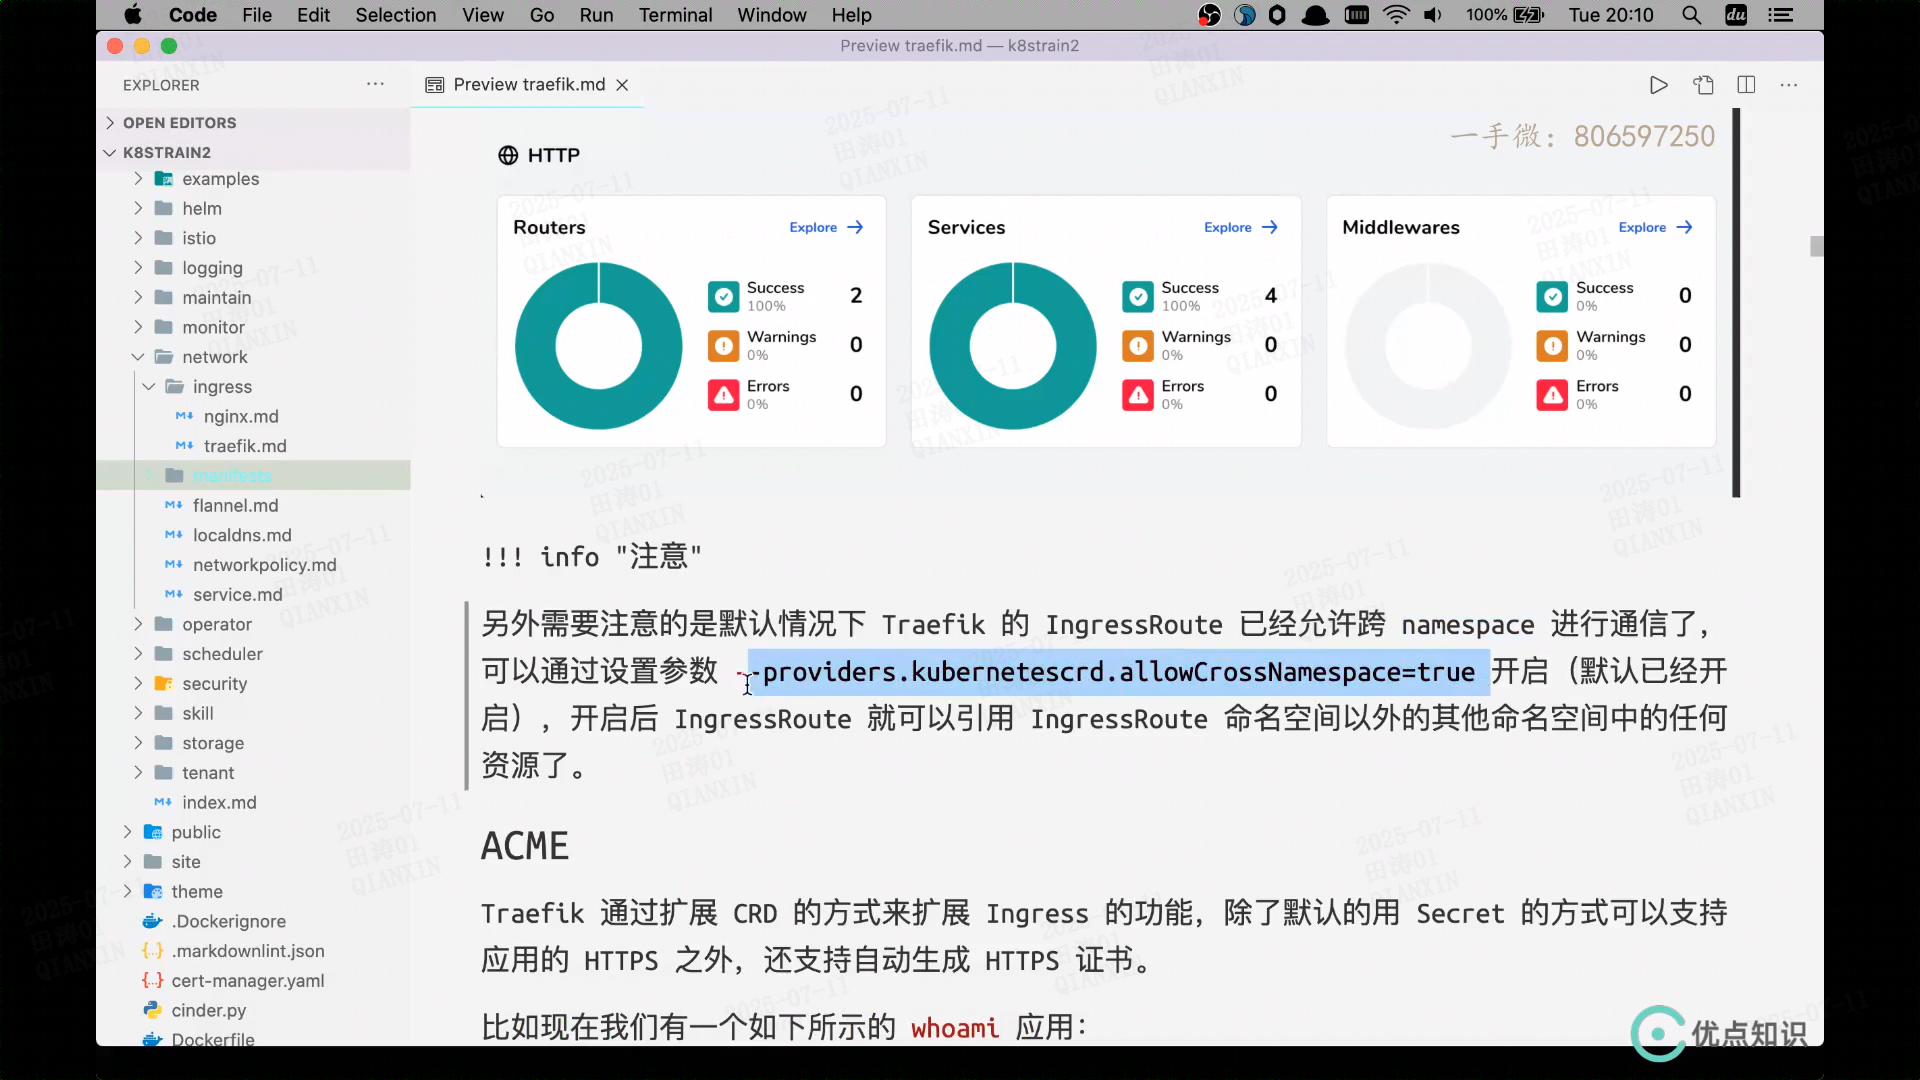The height and width of the screenshot is (1080, 1920).
Task: Open editor more actions ellipsis
Action: (1789, 85)
